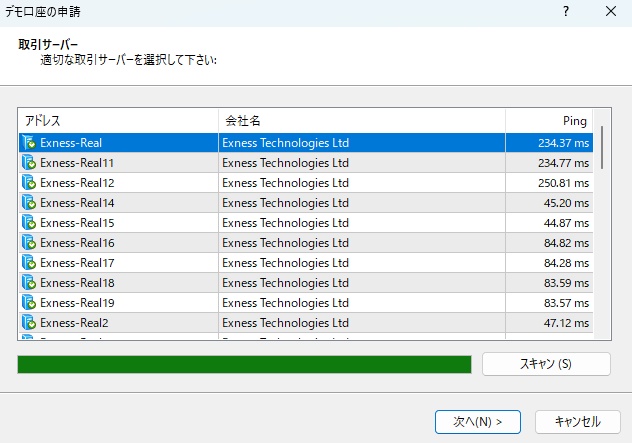The width and height of the screenshot is (632, 443).
Task: Select the Exness-Real15 server name
Action: click(x=77, y=223)
